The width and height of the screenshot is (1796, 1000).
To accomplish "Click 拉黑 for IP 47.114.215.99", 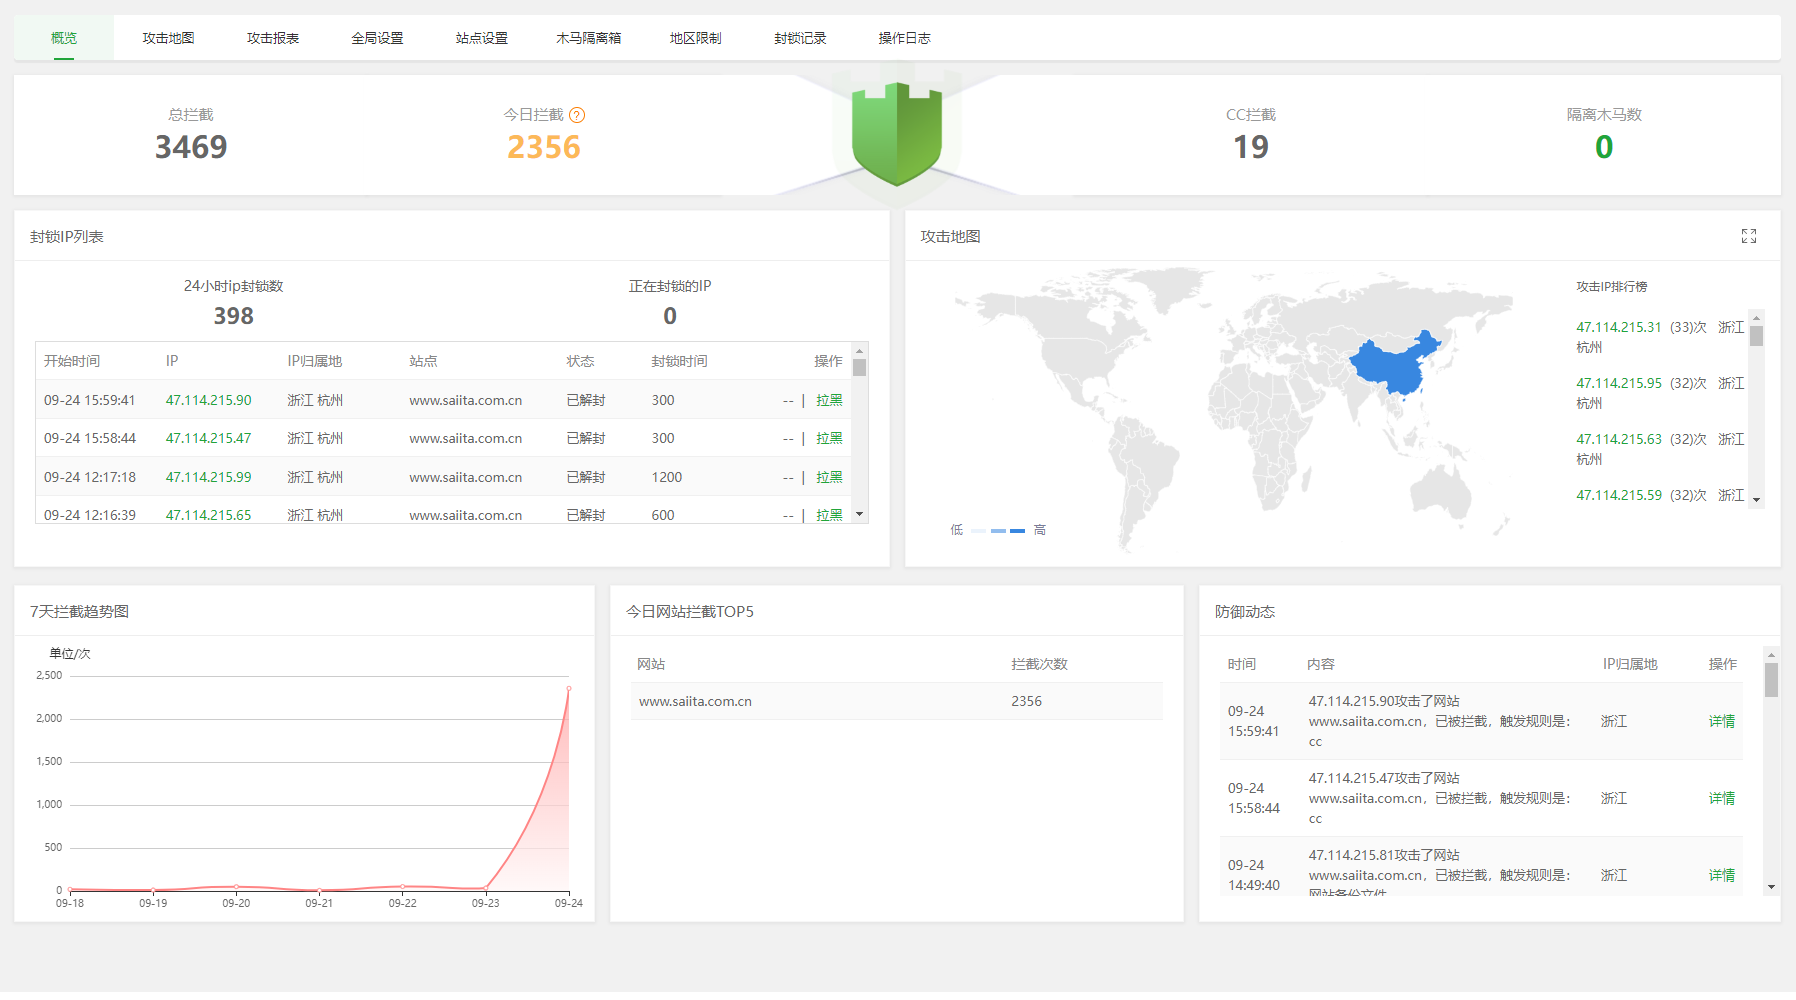I will (829, 477).
